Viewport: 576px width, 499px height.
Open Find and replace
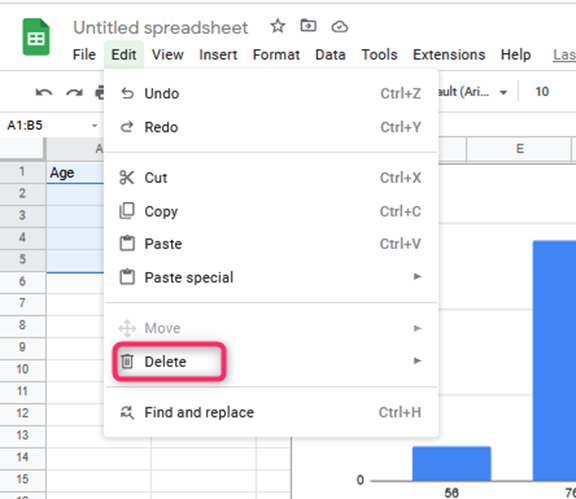point(271,412)
